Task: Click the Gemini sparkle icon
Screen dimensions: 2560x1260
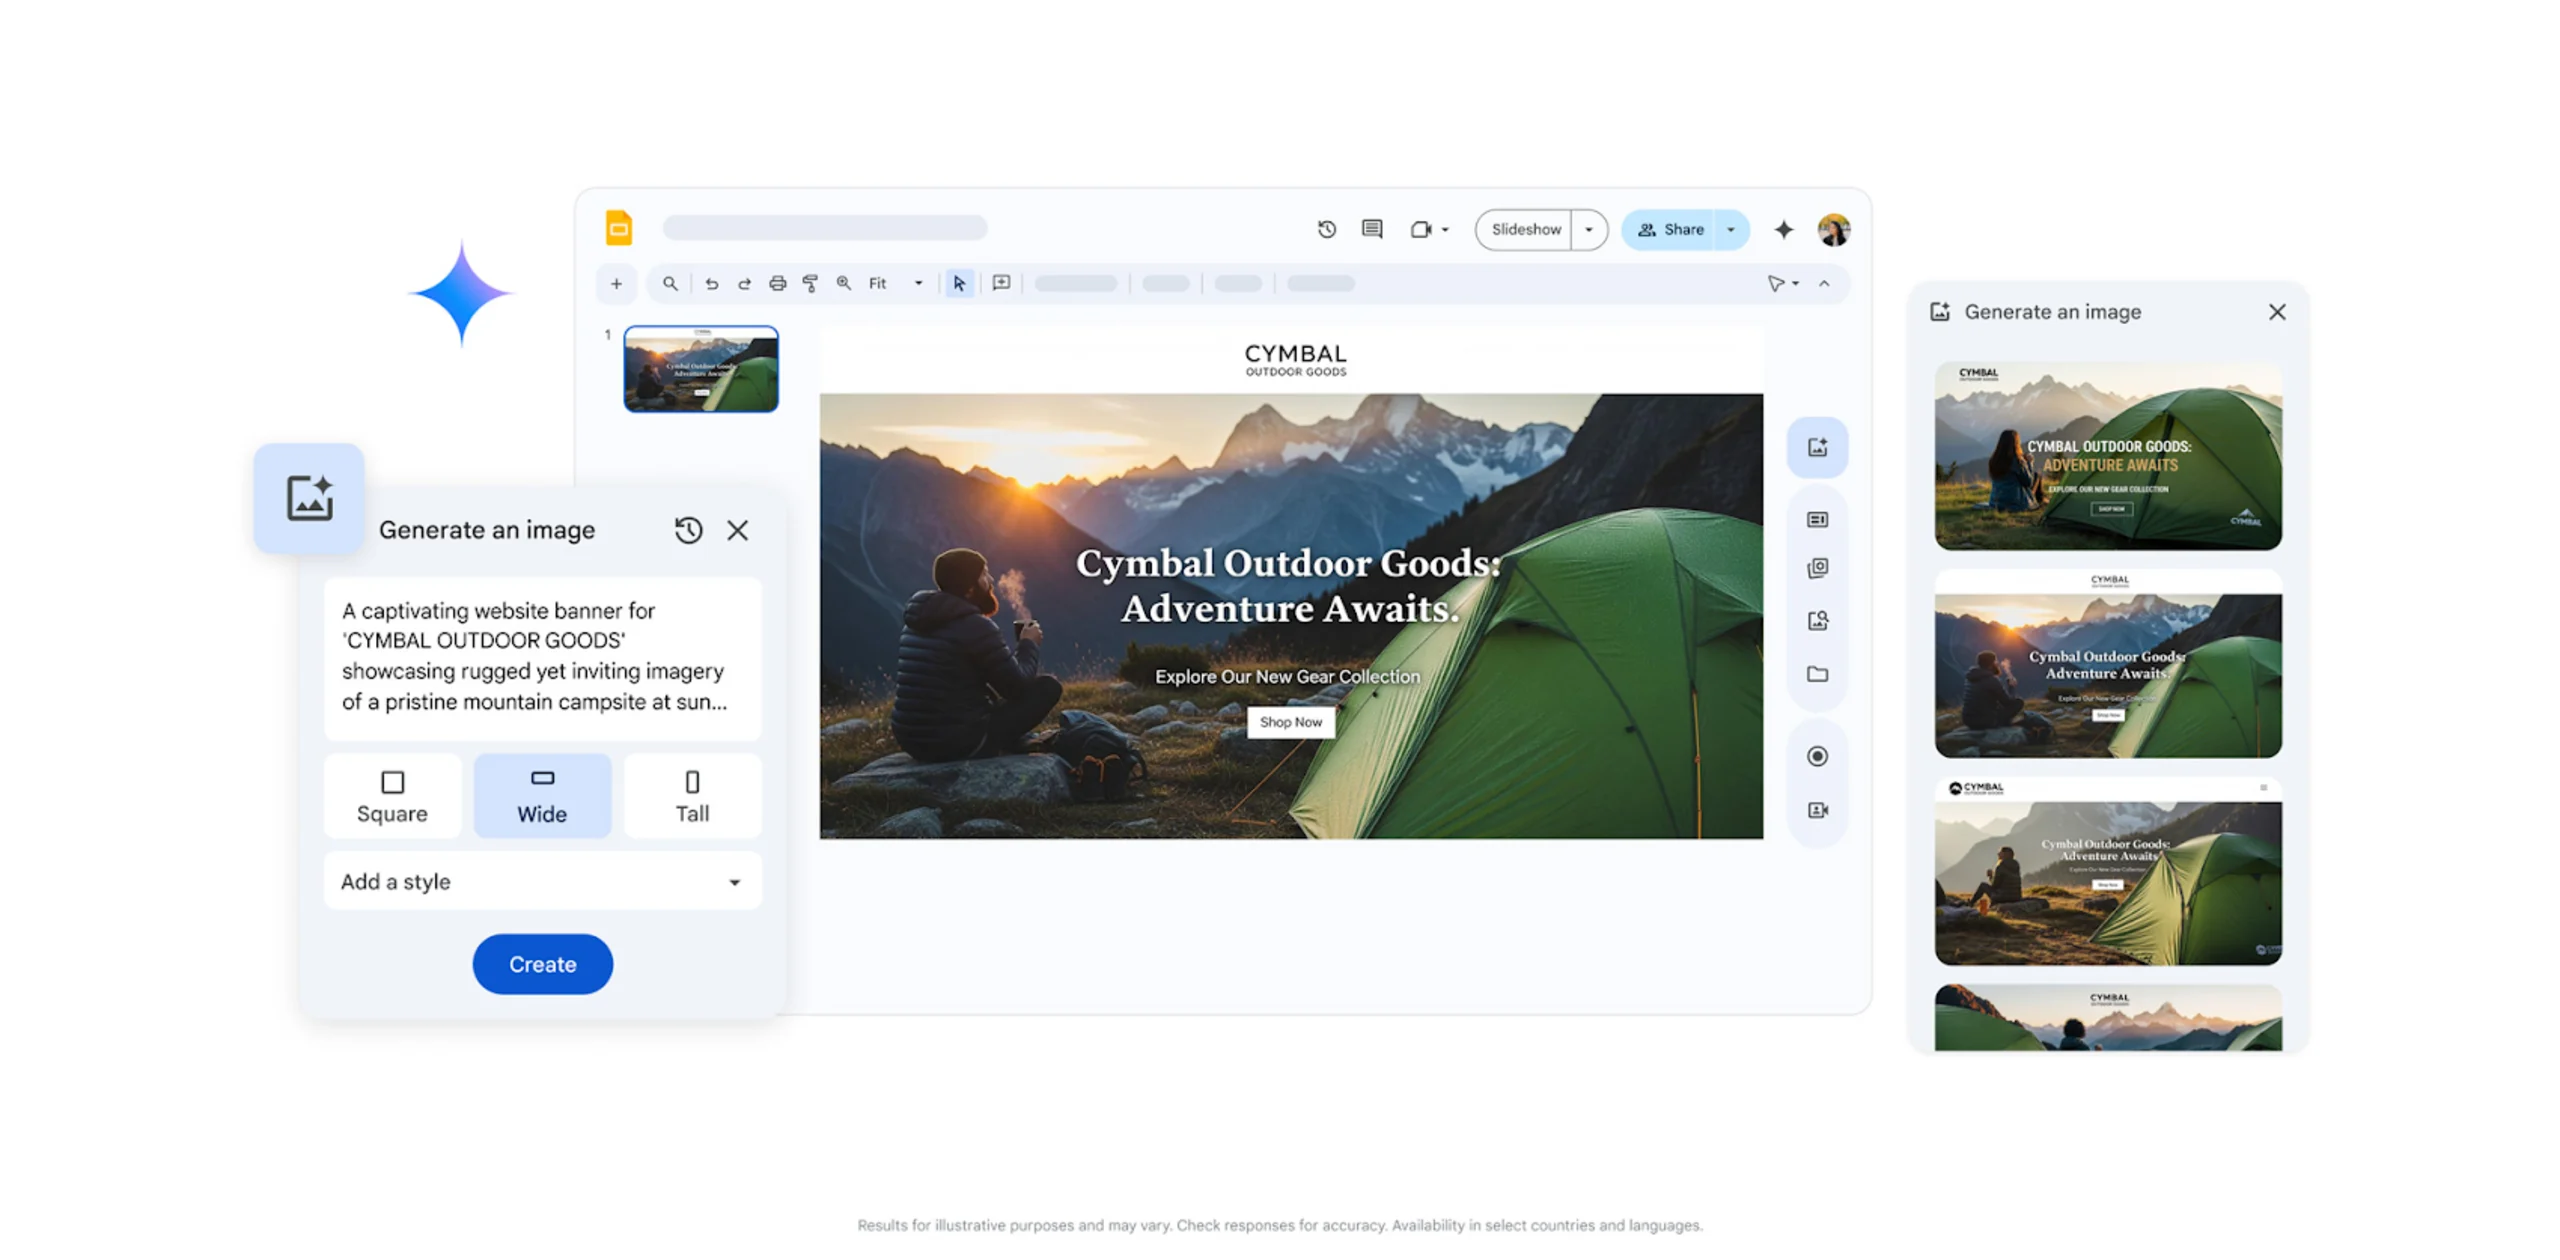Action: [x=1783, y=230]
